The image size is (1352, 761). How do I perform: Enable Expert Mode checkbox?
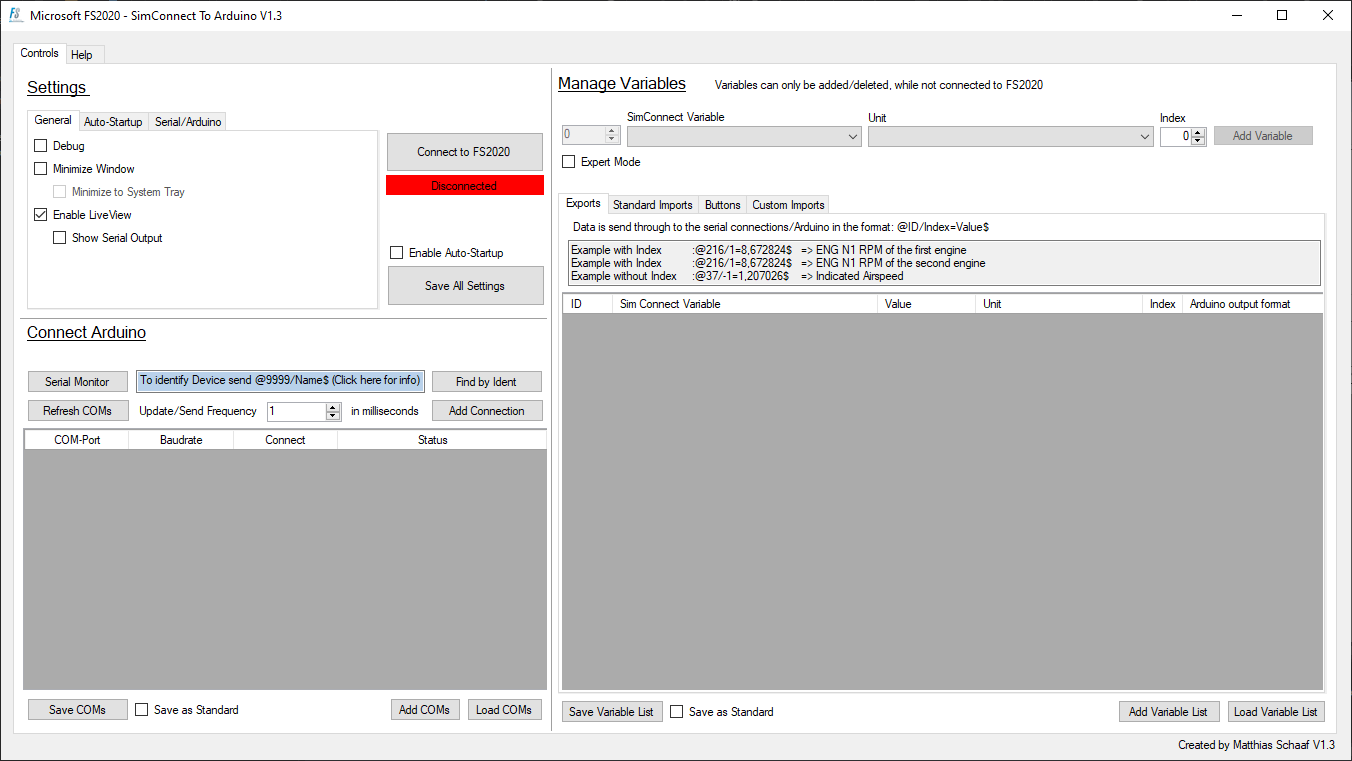[x=569, y=162]
